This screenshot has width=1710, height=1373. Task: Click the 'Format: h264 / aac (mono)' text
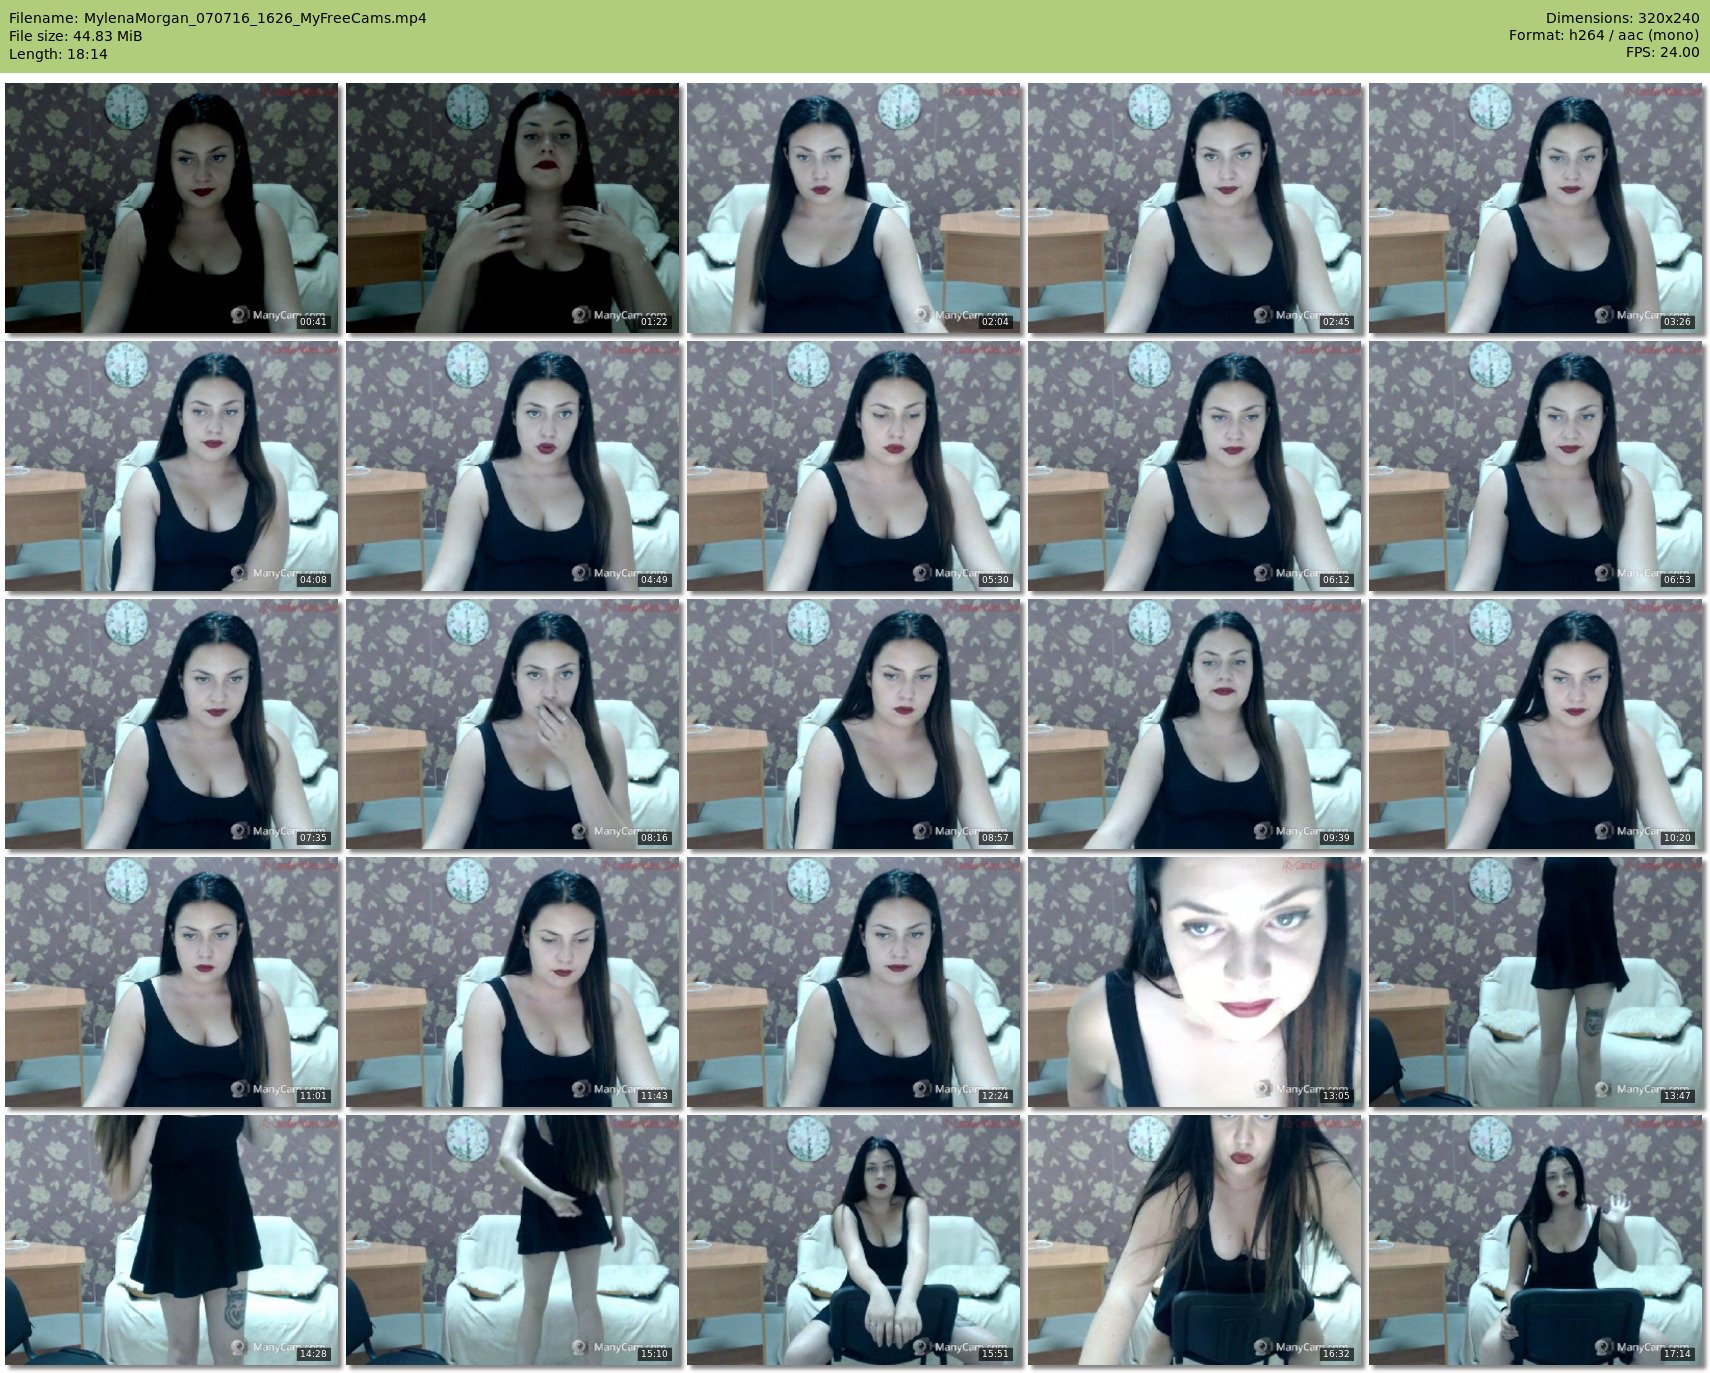point(1604,36)
